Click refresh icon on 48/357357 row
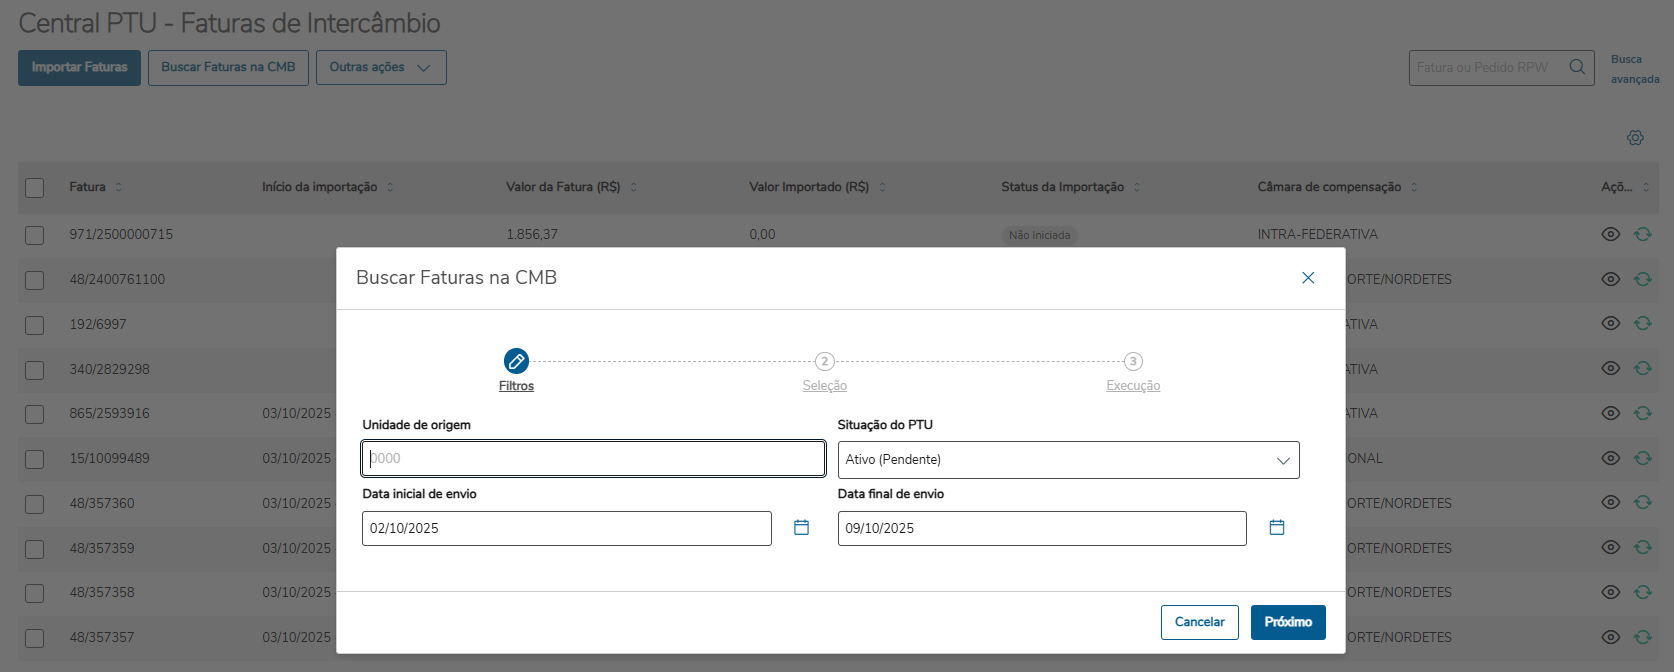 tap(1643, 637)
